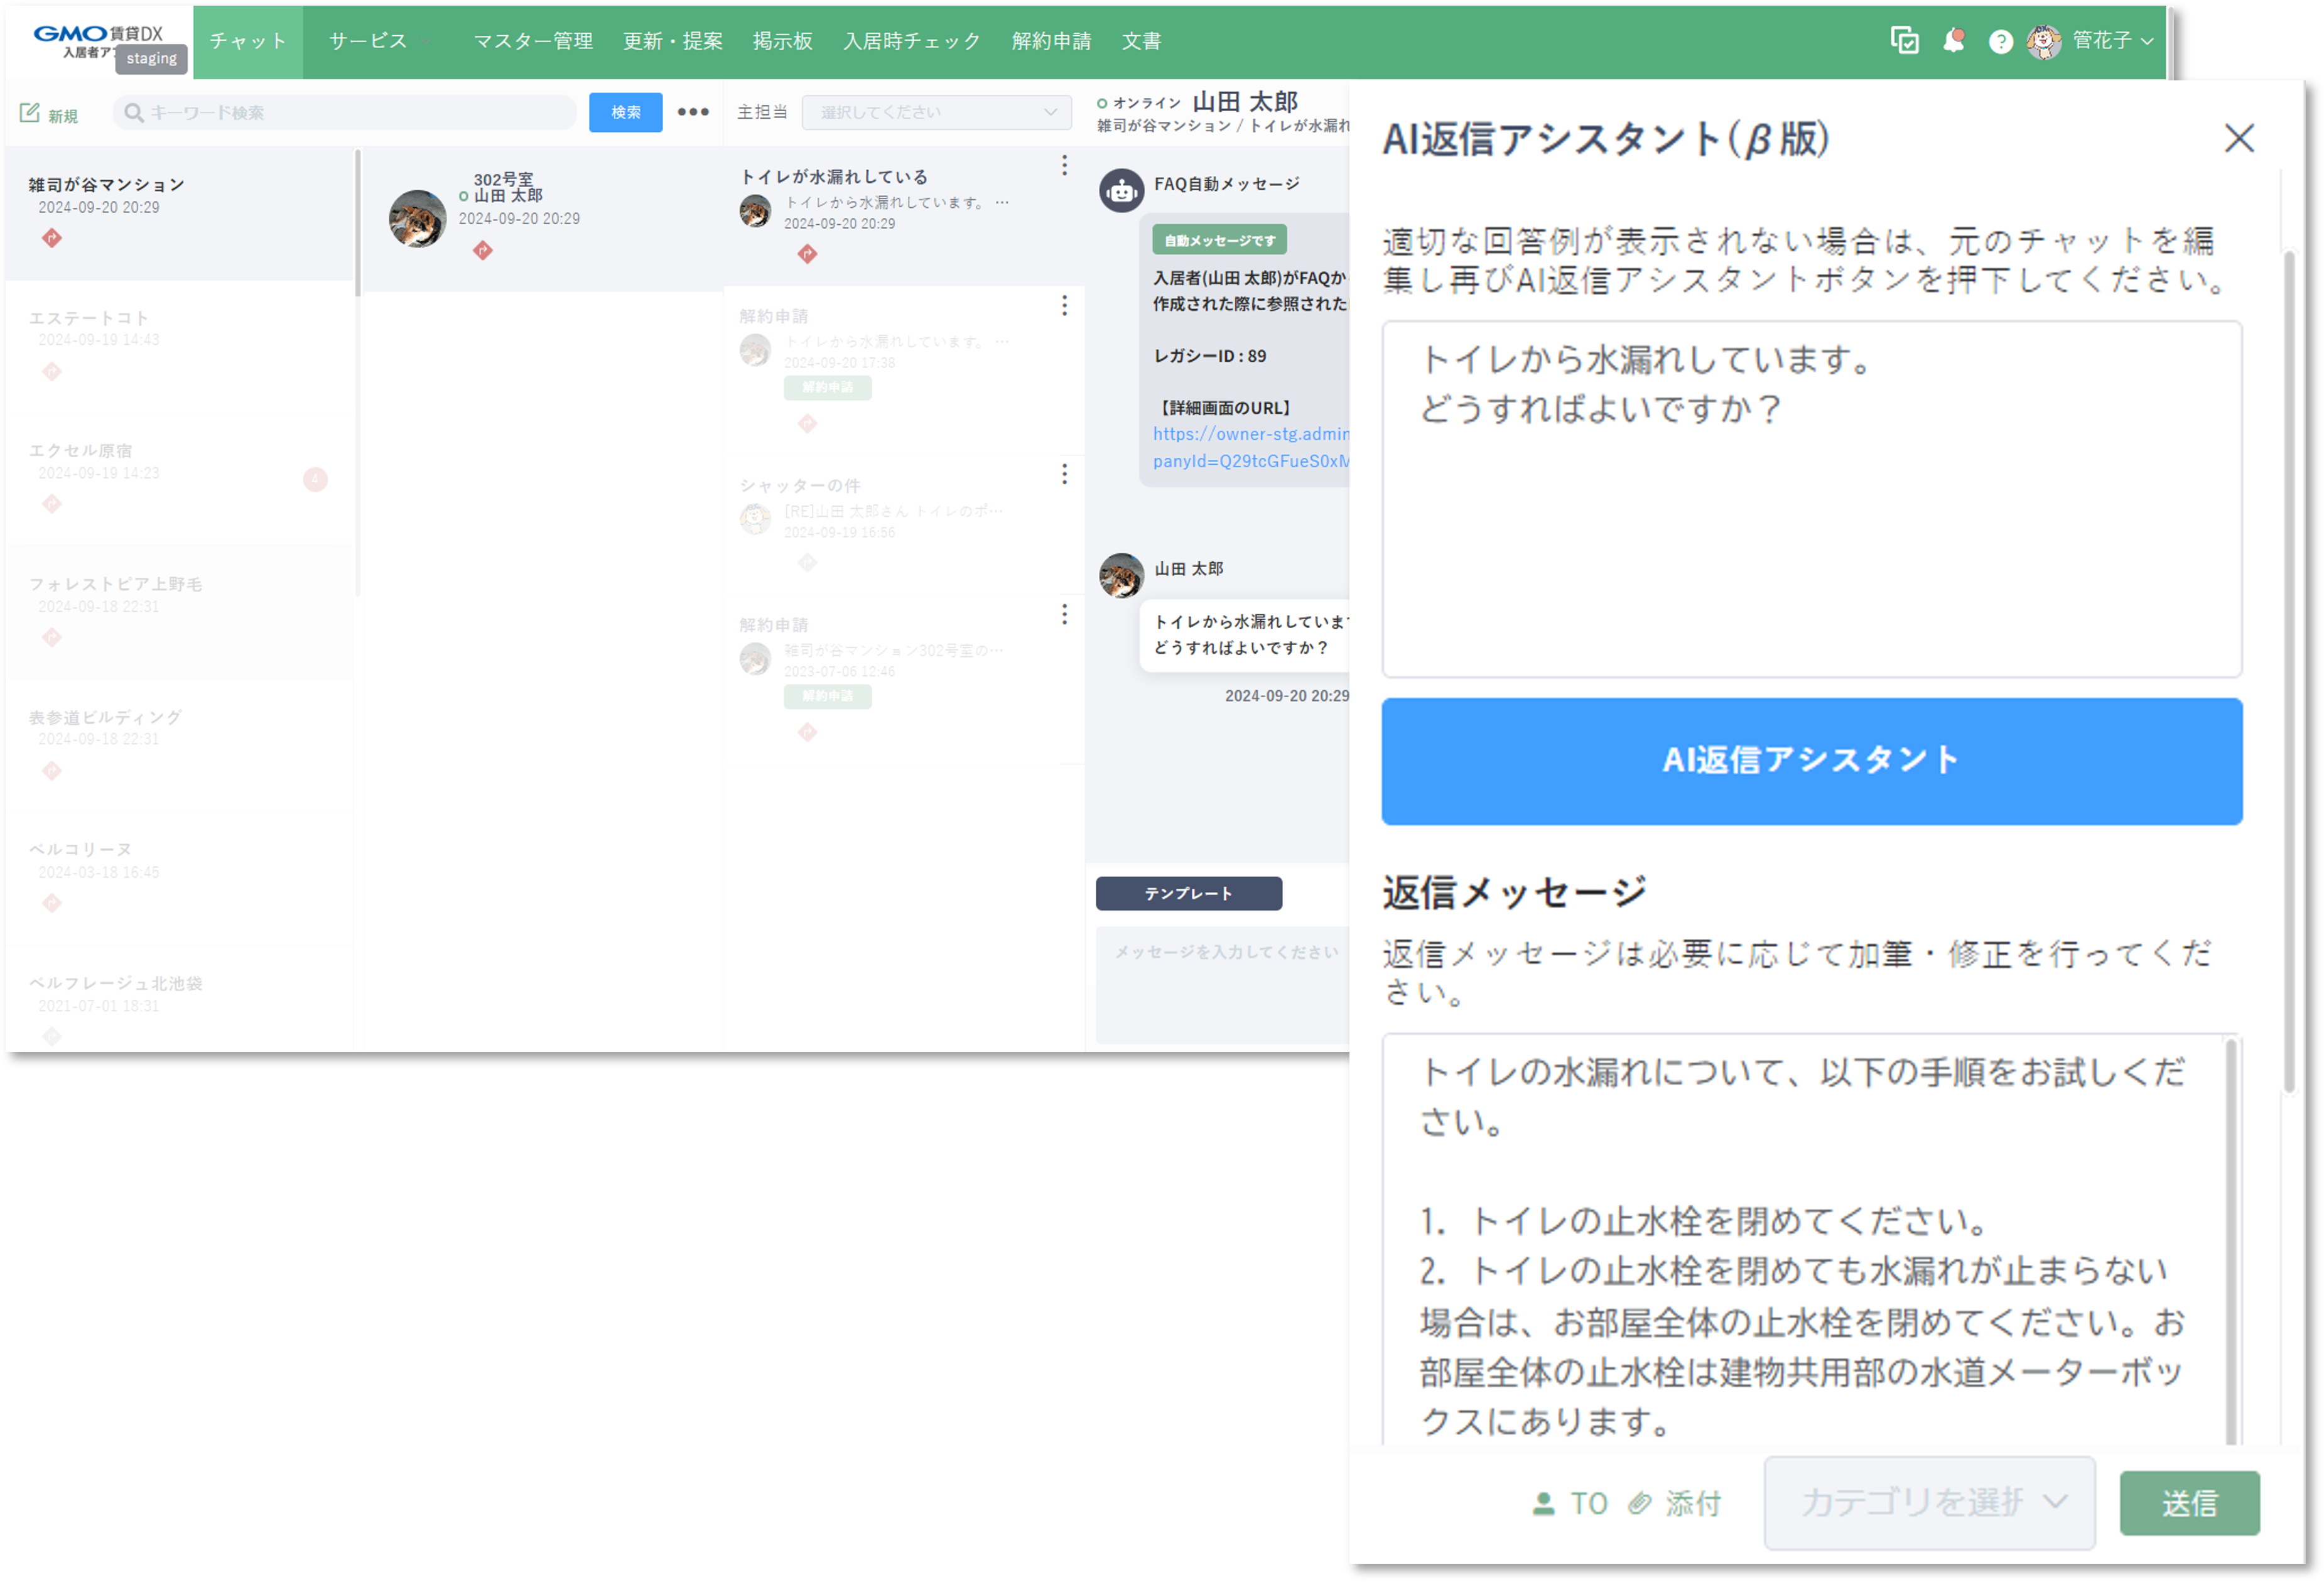Open notifications via the bell icon
The image size is (2324, 1582).
pyautogui.click(x=1954, y=41)
